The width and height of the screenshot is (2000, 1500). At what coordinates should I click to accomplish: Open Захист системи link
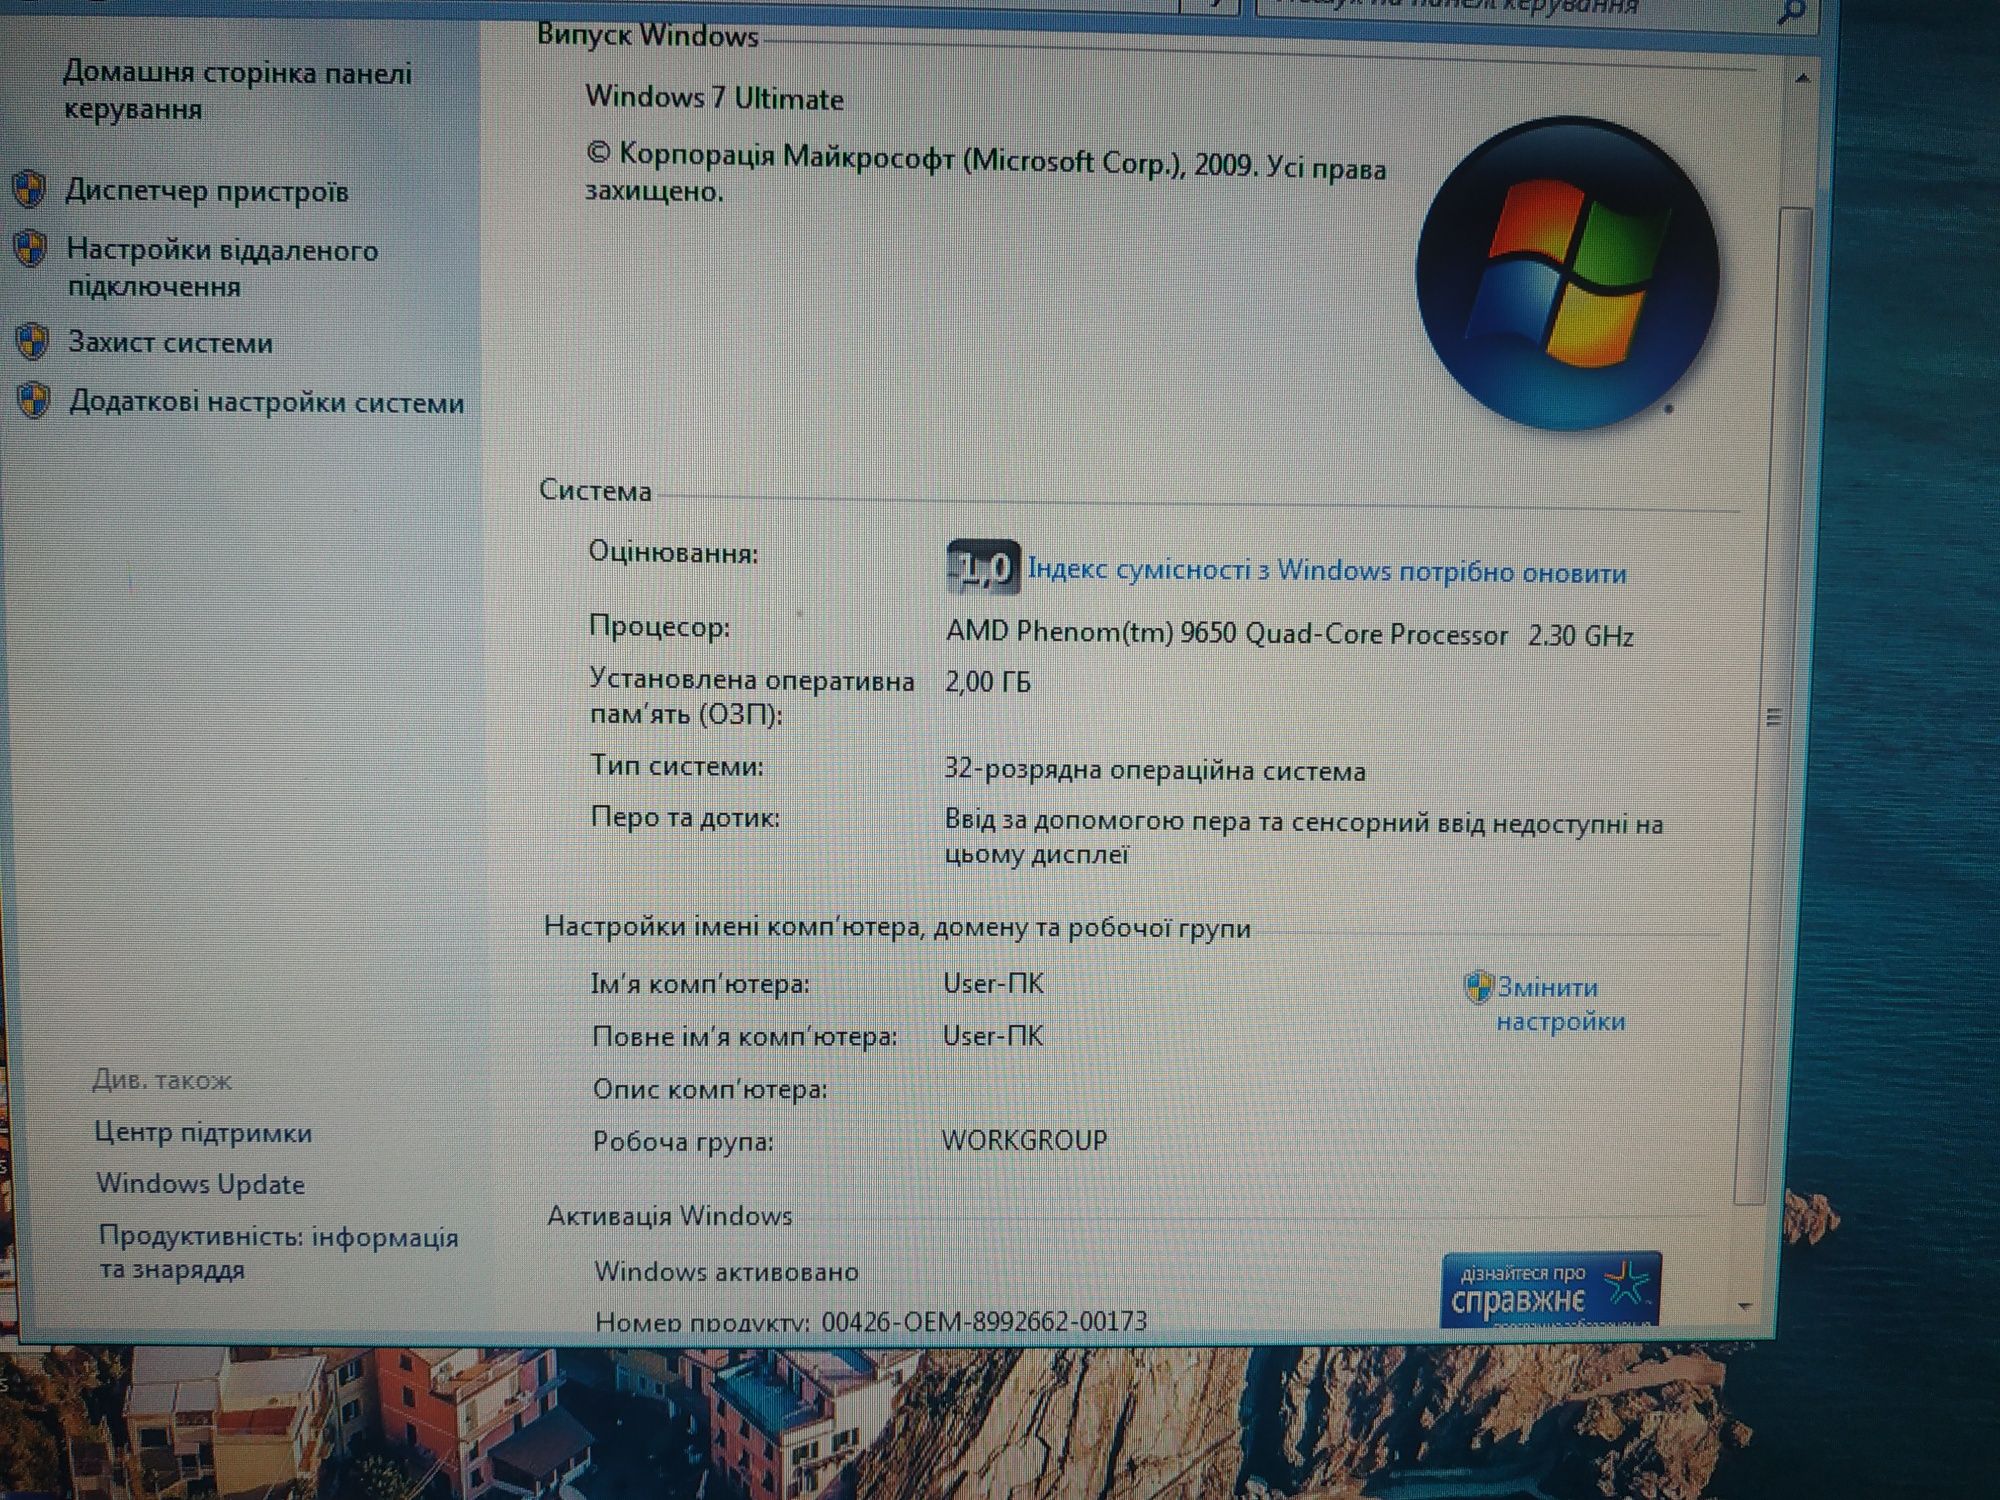(x=170, y=343)
